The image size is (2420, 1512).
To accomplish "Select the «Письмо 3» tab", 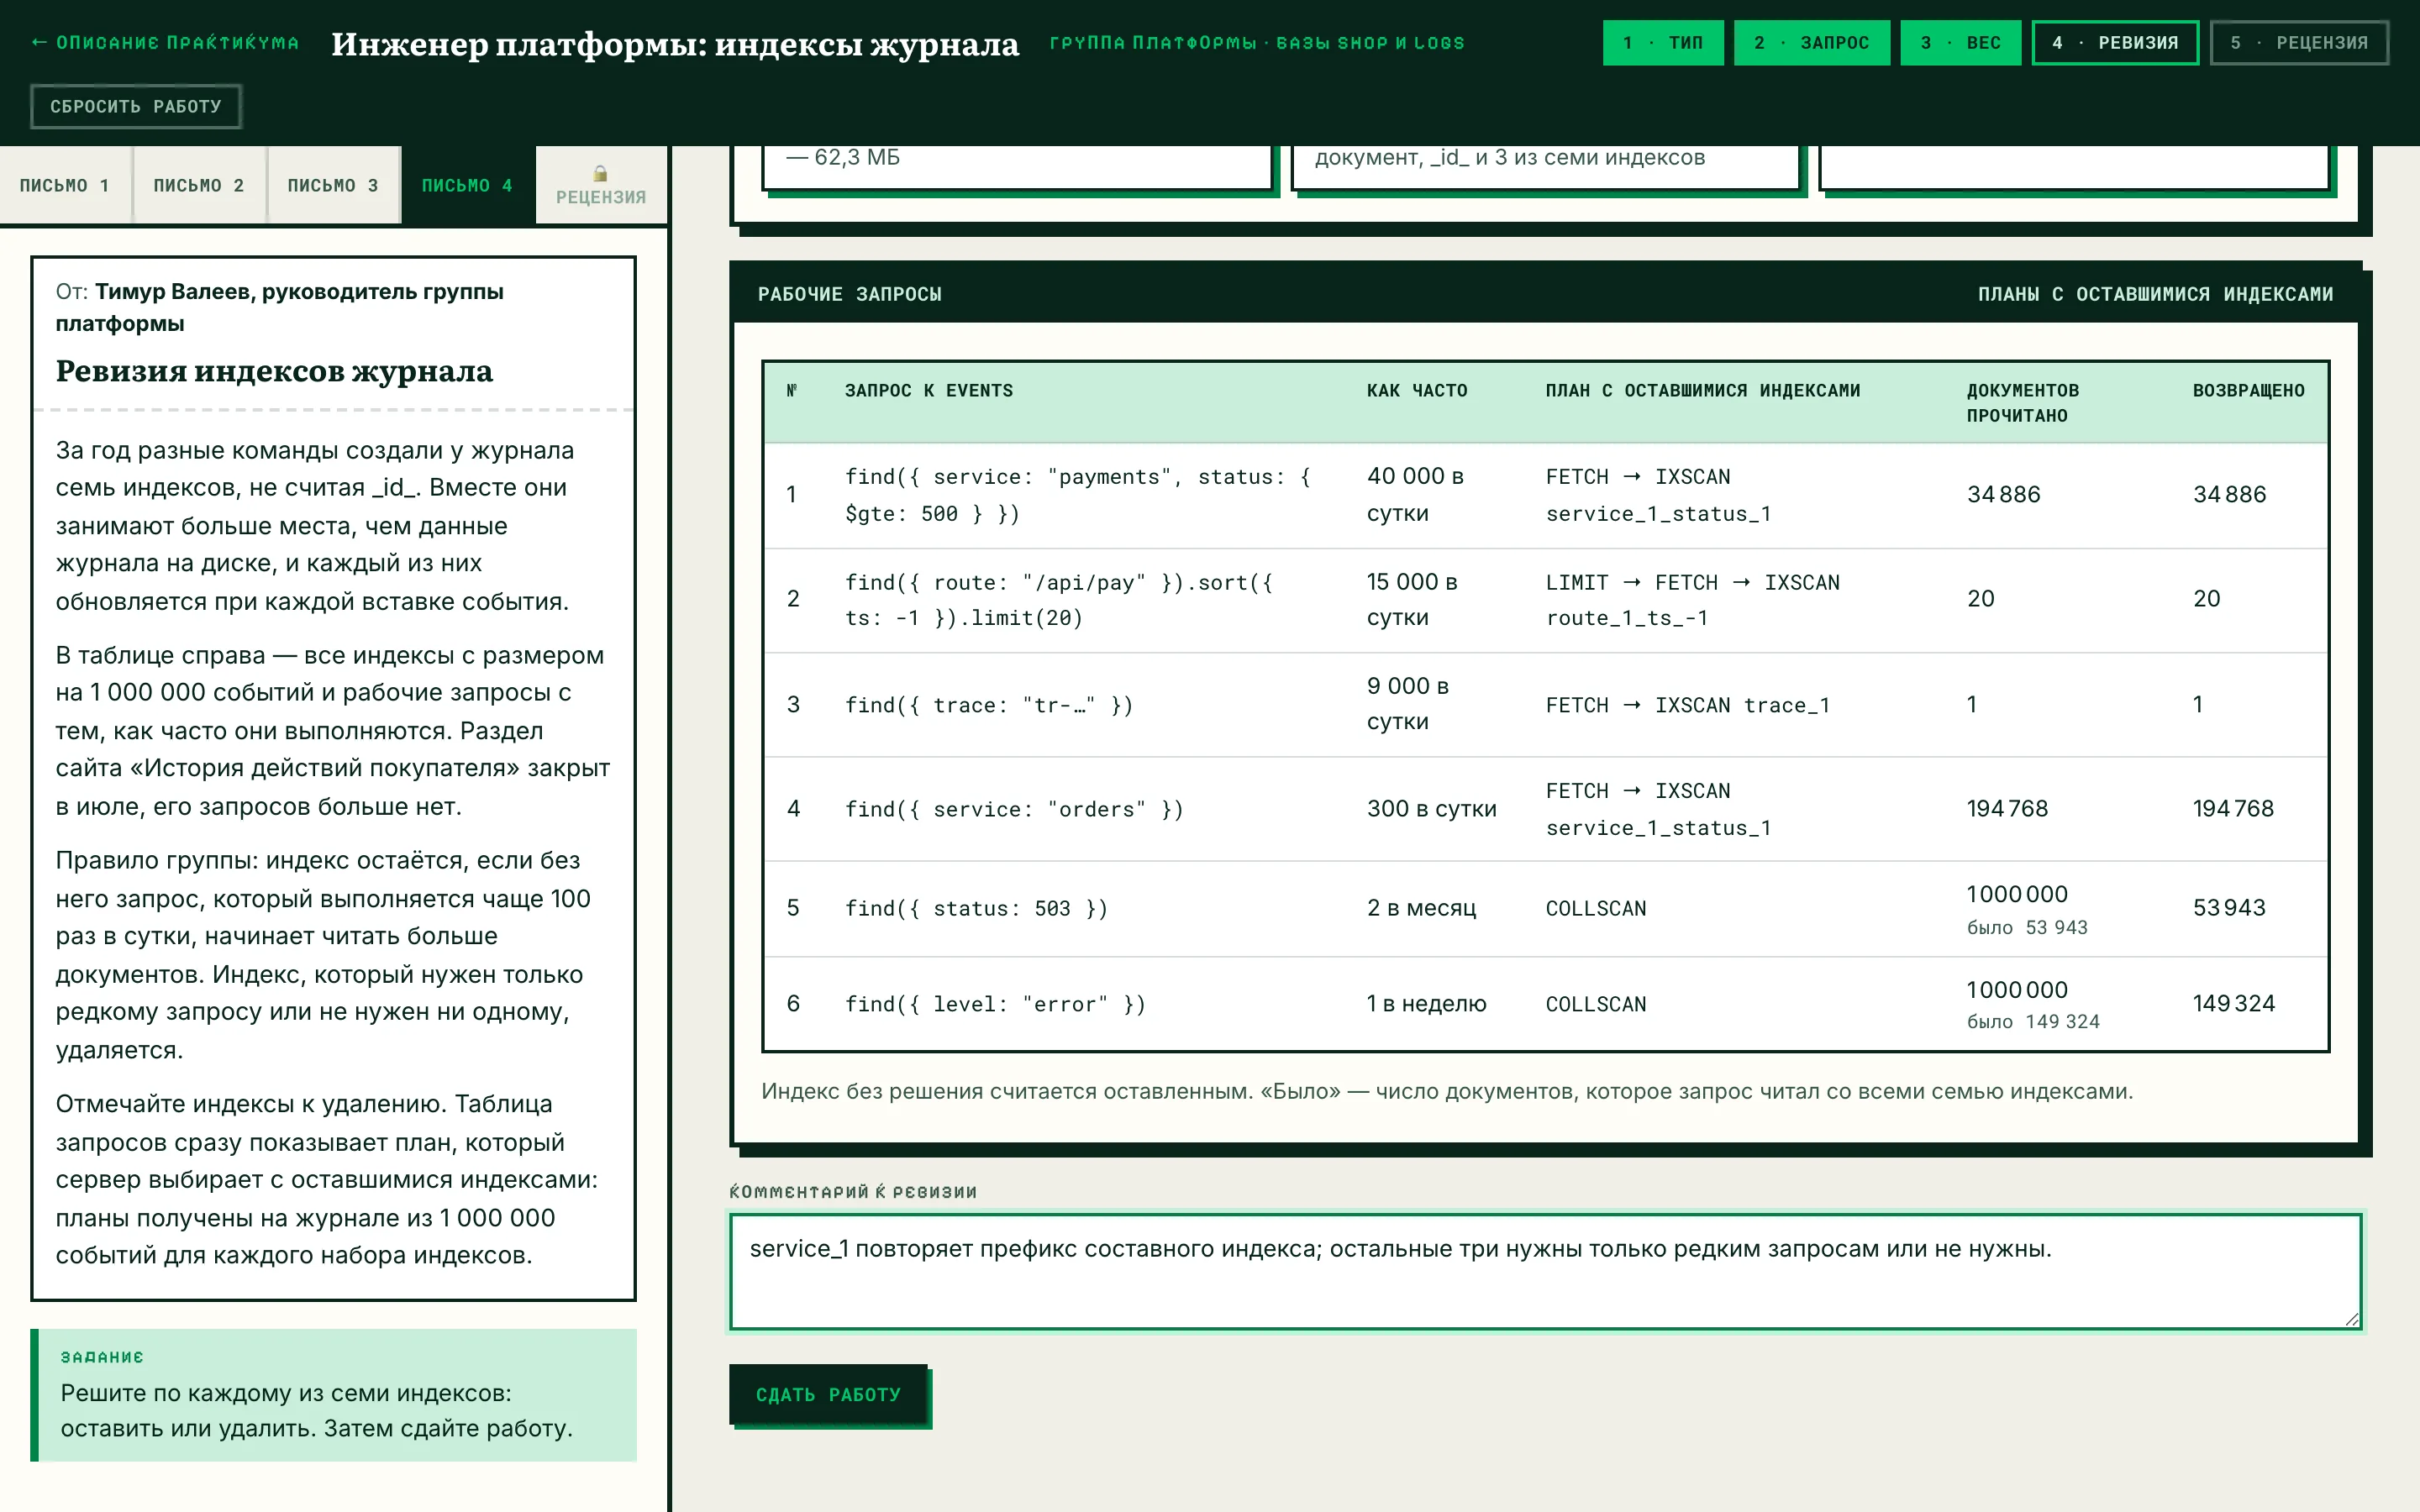I will 333,186.
